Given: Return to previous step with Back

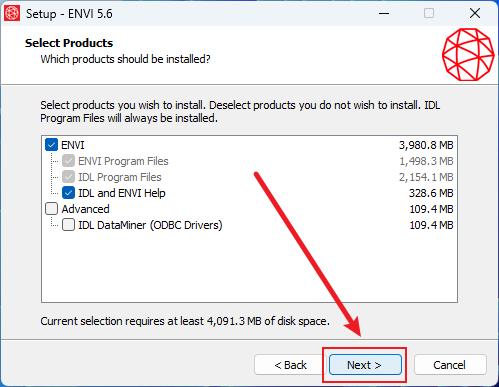Looking at the screenshot, I should click(290, 365).
